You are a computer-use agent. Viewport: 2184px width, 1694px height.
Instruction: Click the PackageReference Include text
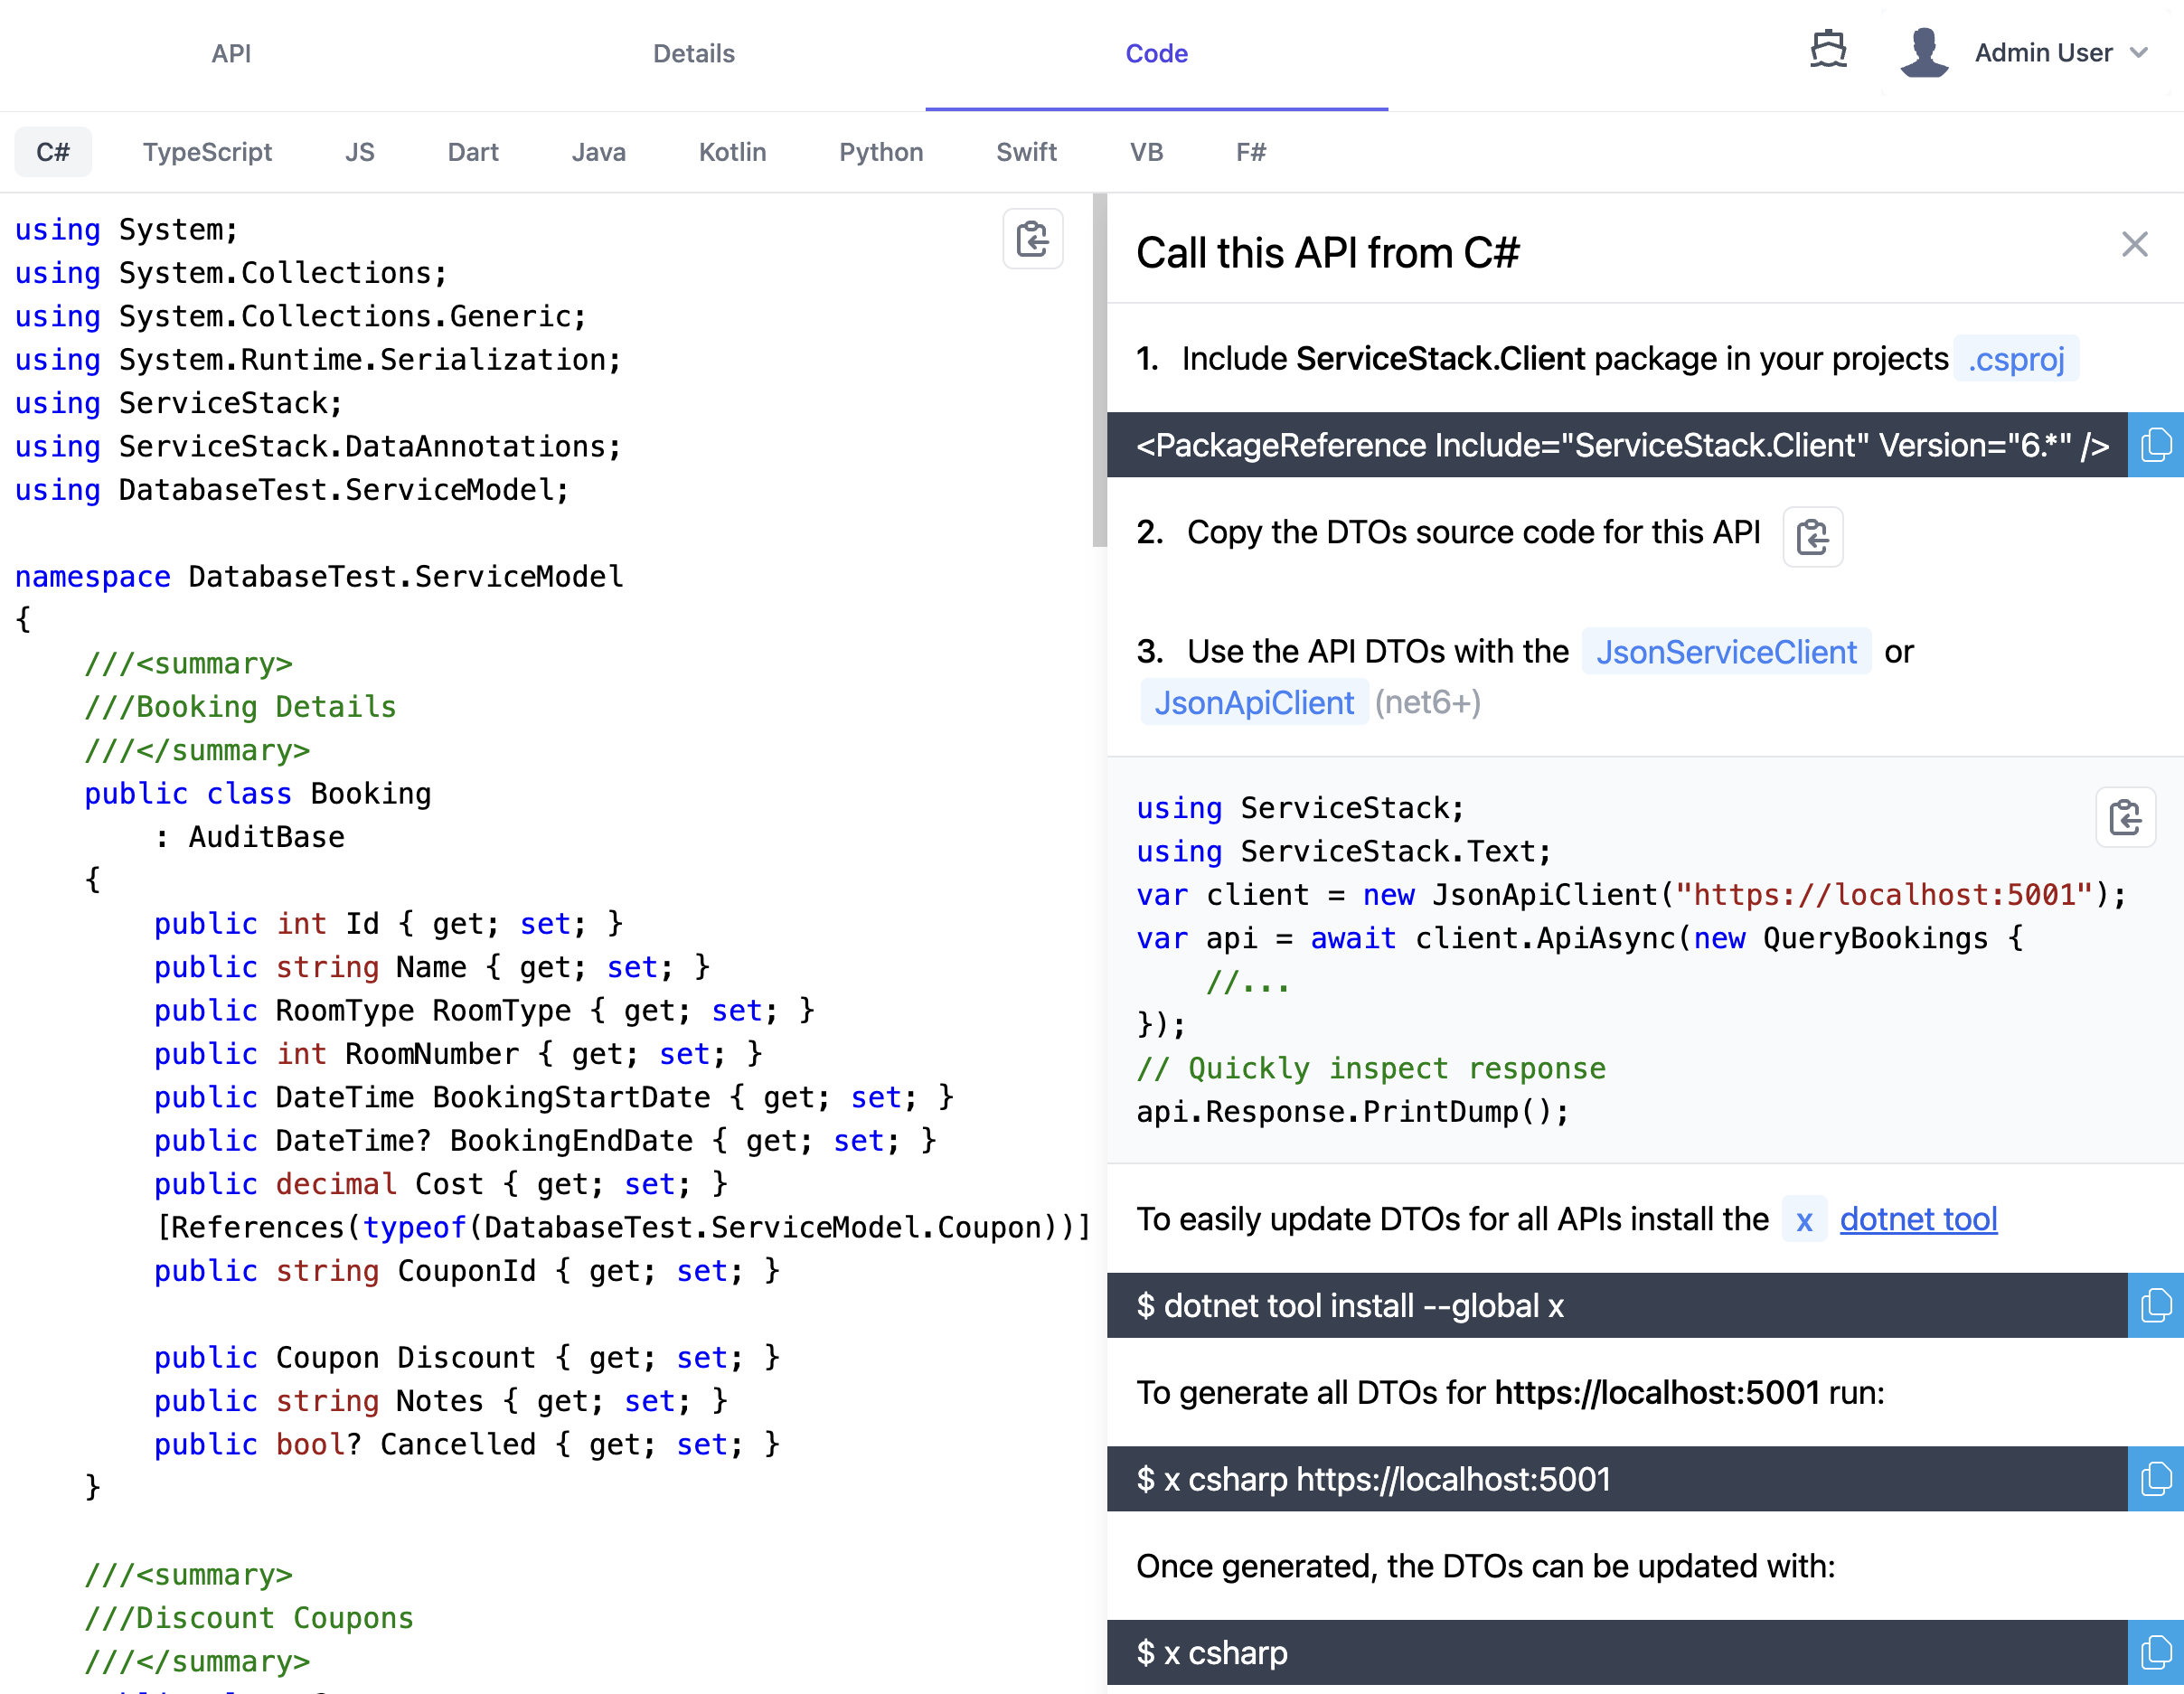coord(1622,445)
